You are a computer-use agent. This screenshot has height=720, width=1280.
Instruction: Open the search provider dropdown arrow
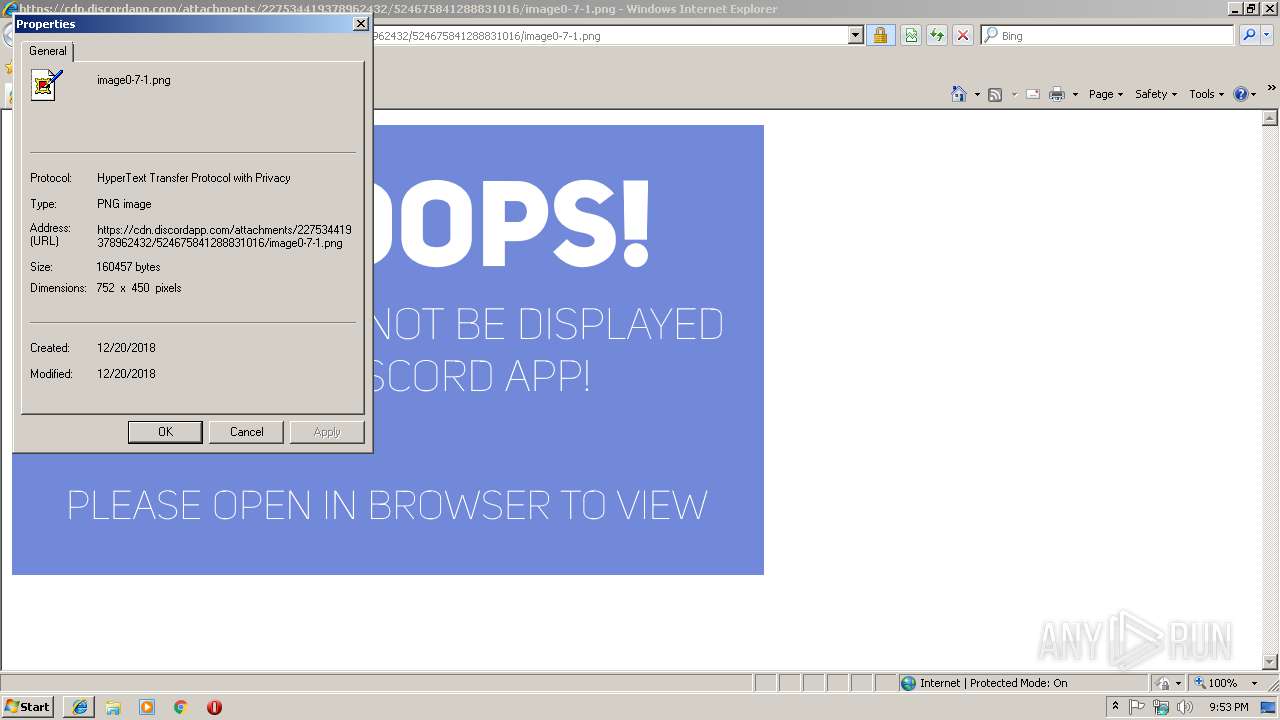pyautogui.click(x=1266, y=35)
